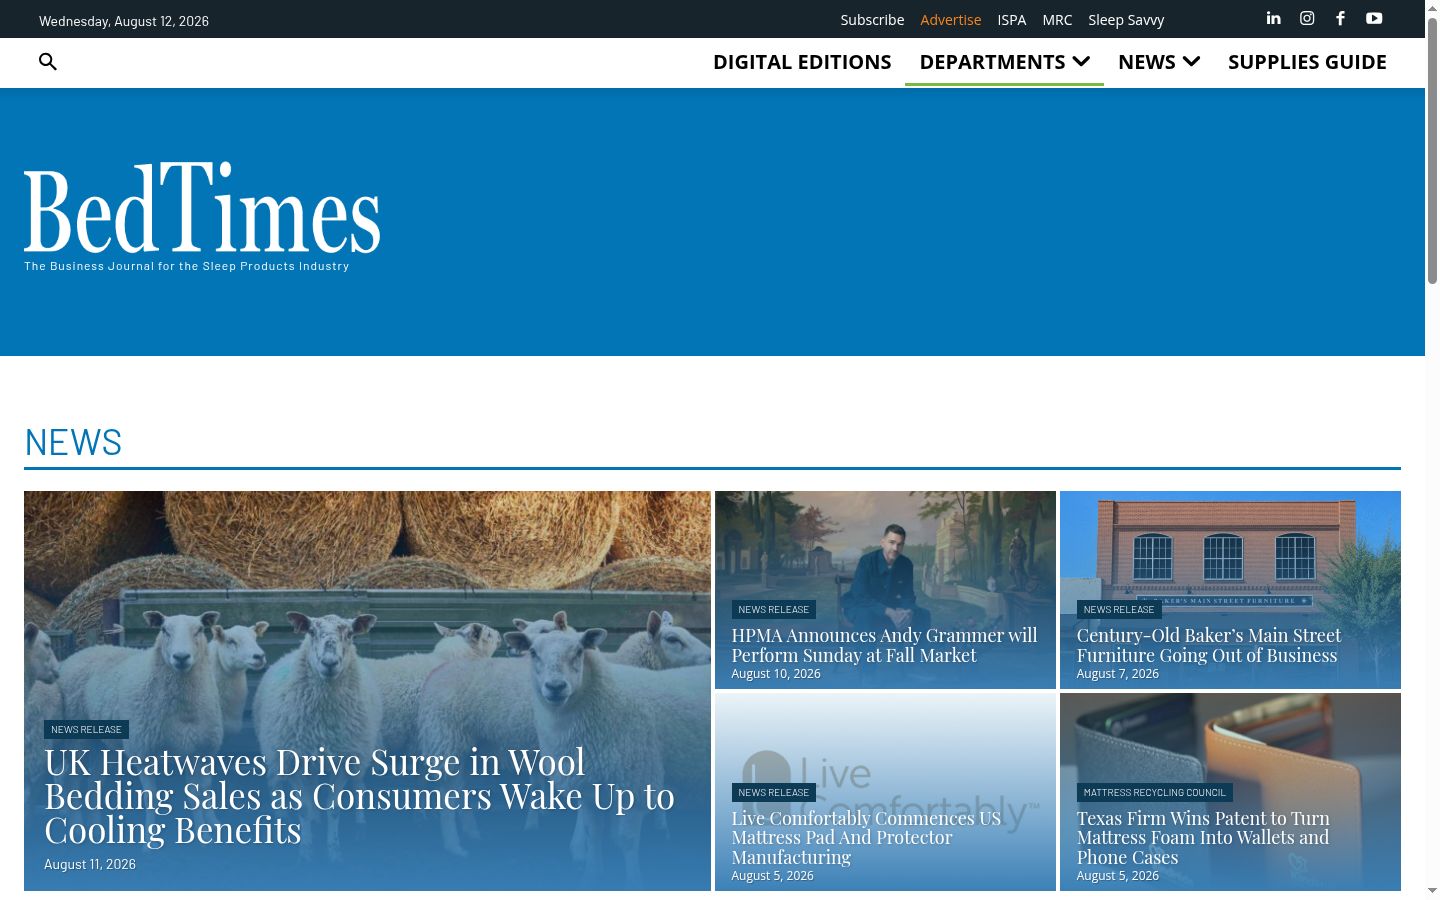1440x900 pixels.
Task: Expand the News menu chevron
Action: pos(1191,61)
